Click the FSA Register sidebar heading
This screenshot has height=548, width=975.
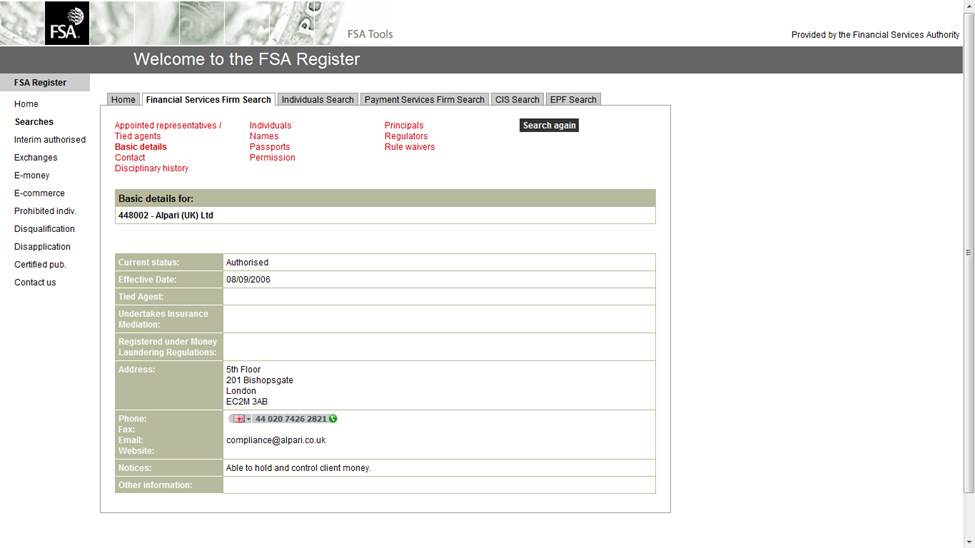click(45, 82)
